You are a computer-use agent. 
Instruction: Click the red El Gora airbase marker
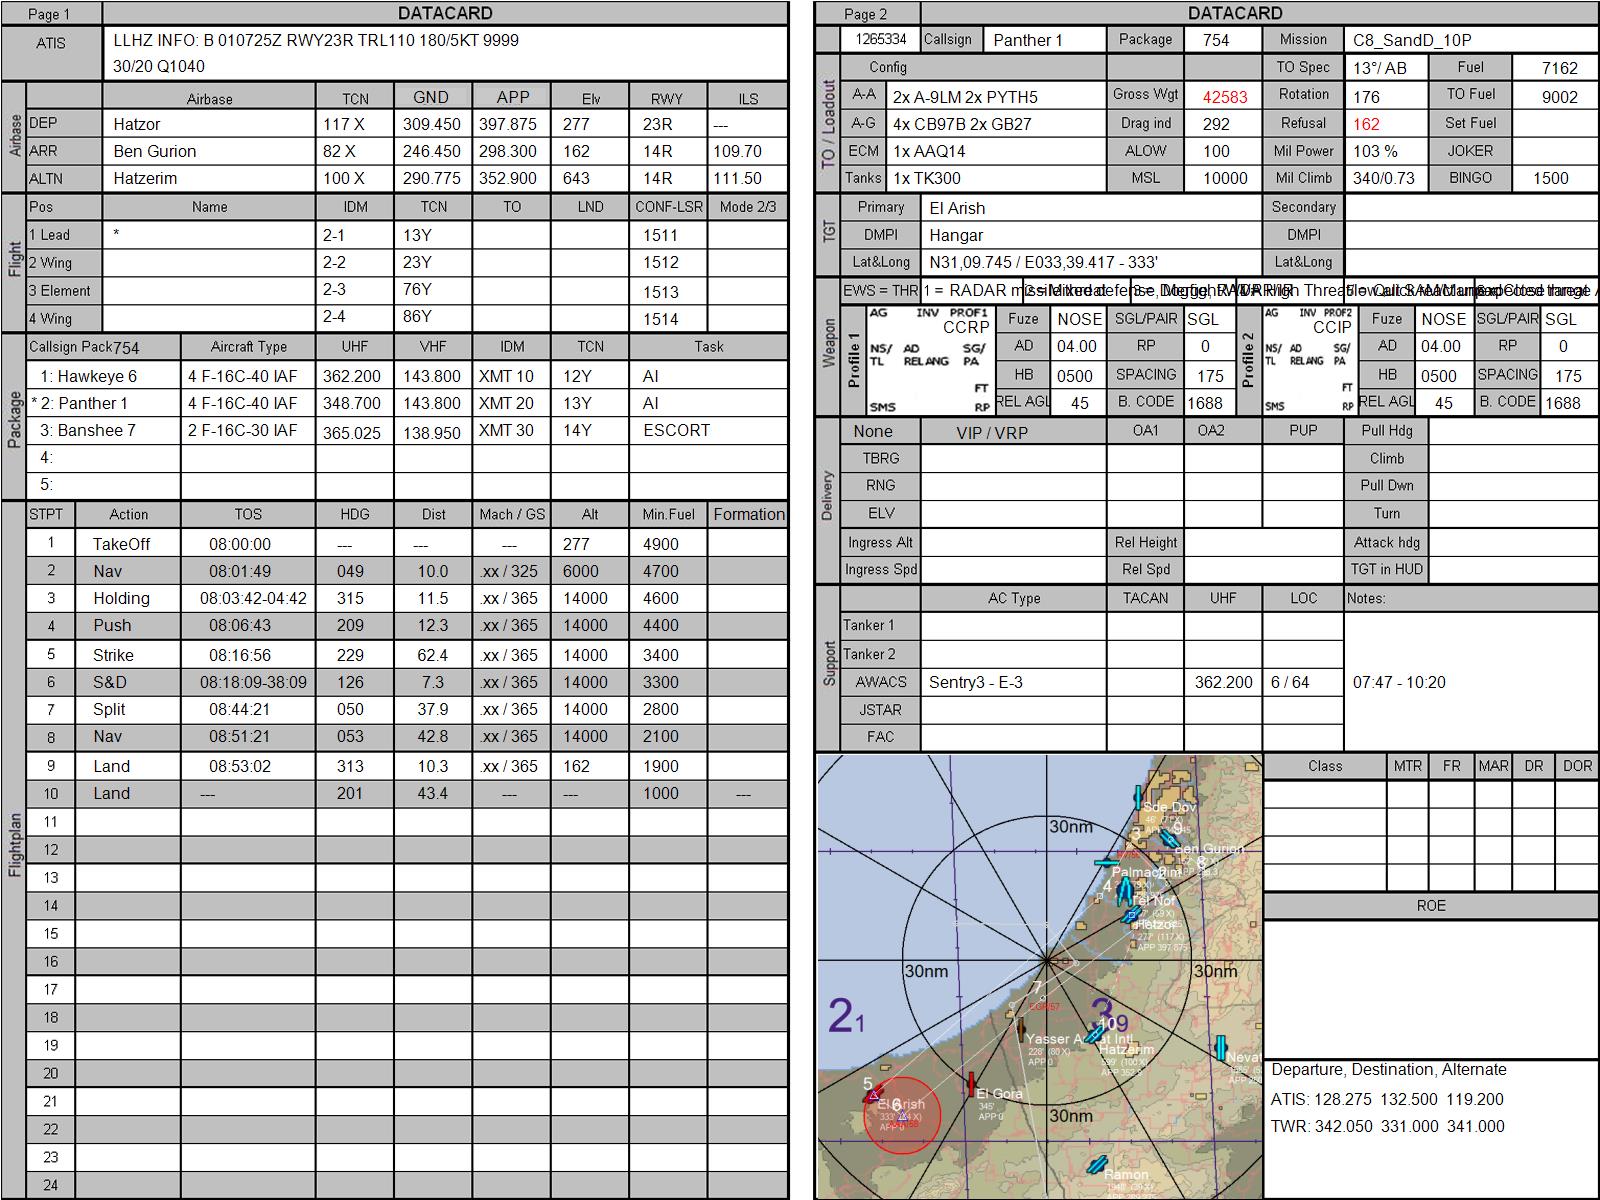coord(971,1083)
